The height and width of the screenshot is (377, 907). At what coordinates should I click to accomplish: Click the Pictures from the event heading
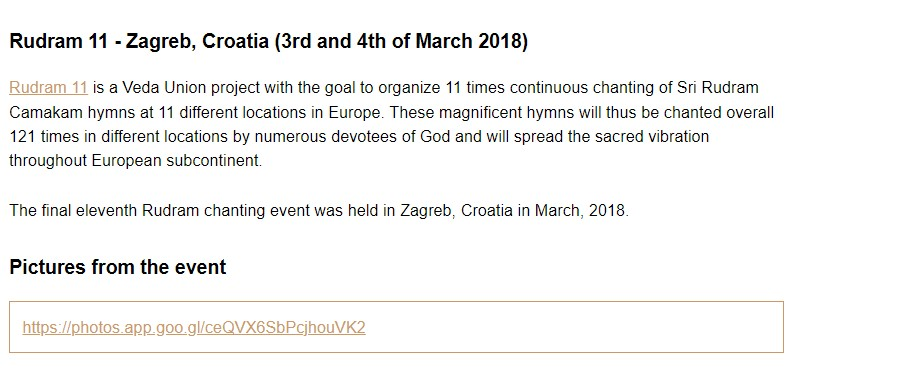(x=118, y=267)
